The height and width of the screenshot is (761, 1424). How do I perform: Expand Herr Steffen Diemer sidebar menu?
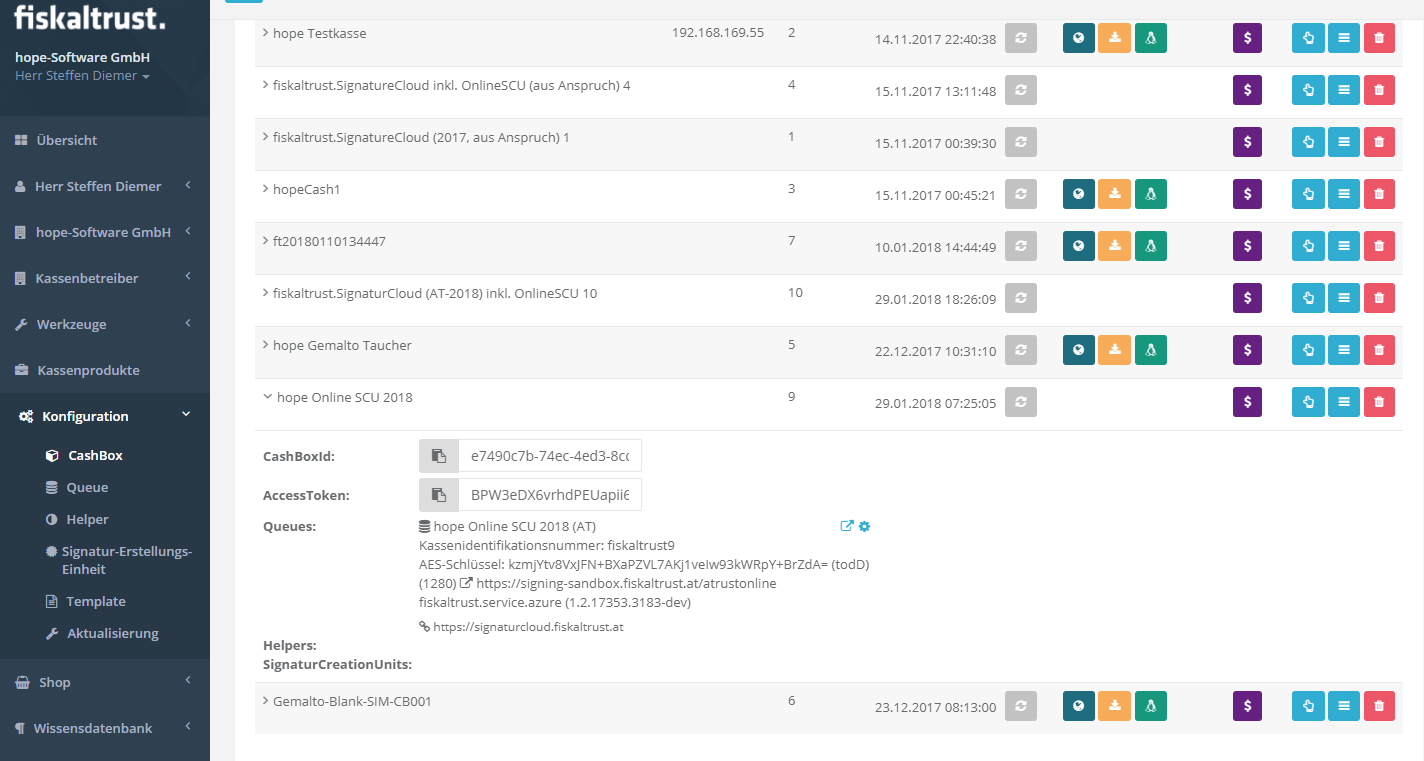[105, 186]
